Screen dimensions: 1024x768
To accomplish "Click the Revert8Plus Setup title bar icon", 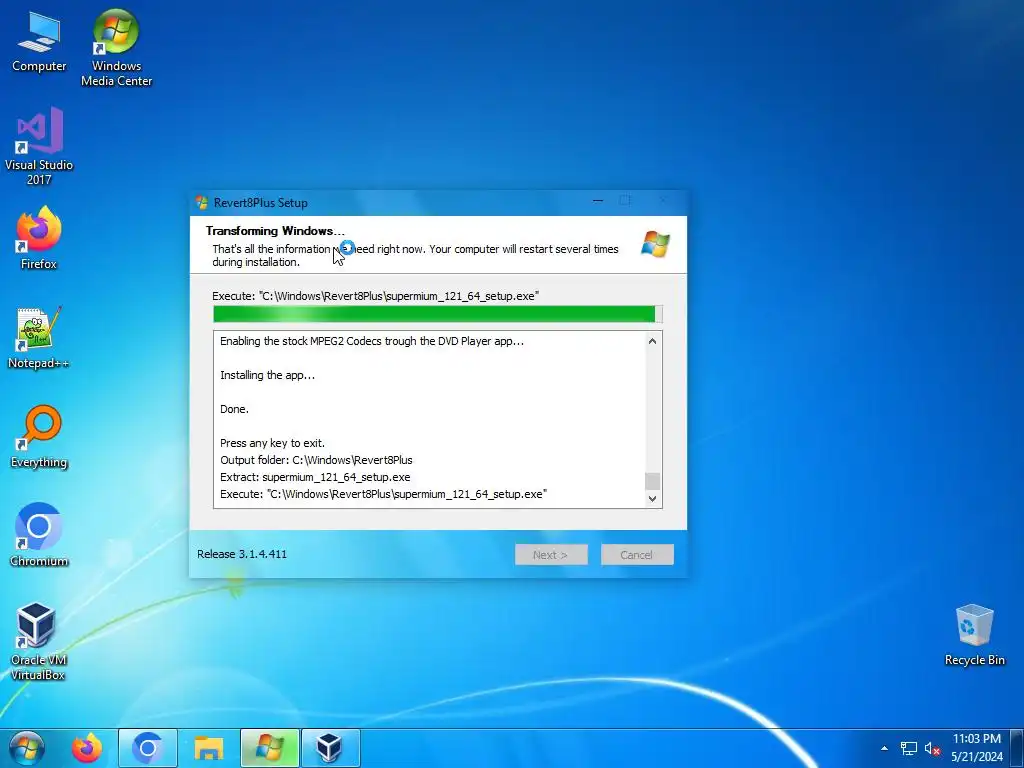I will 202,202.
